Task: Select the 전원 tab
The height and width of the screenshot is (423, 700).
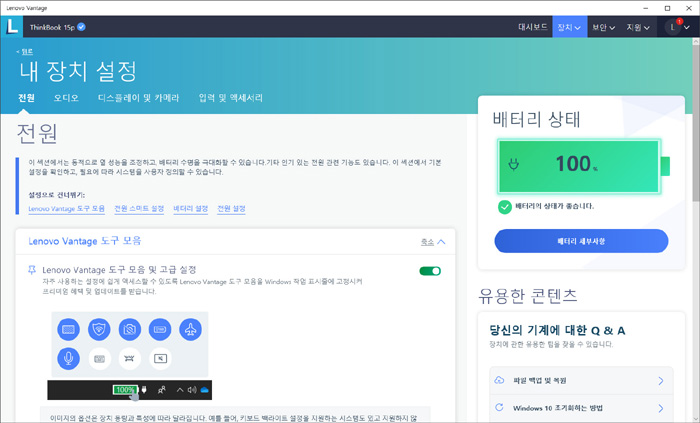Action: tap(26, 98)
